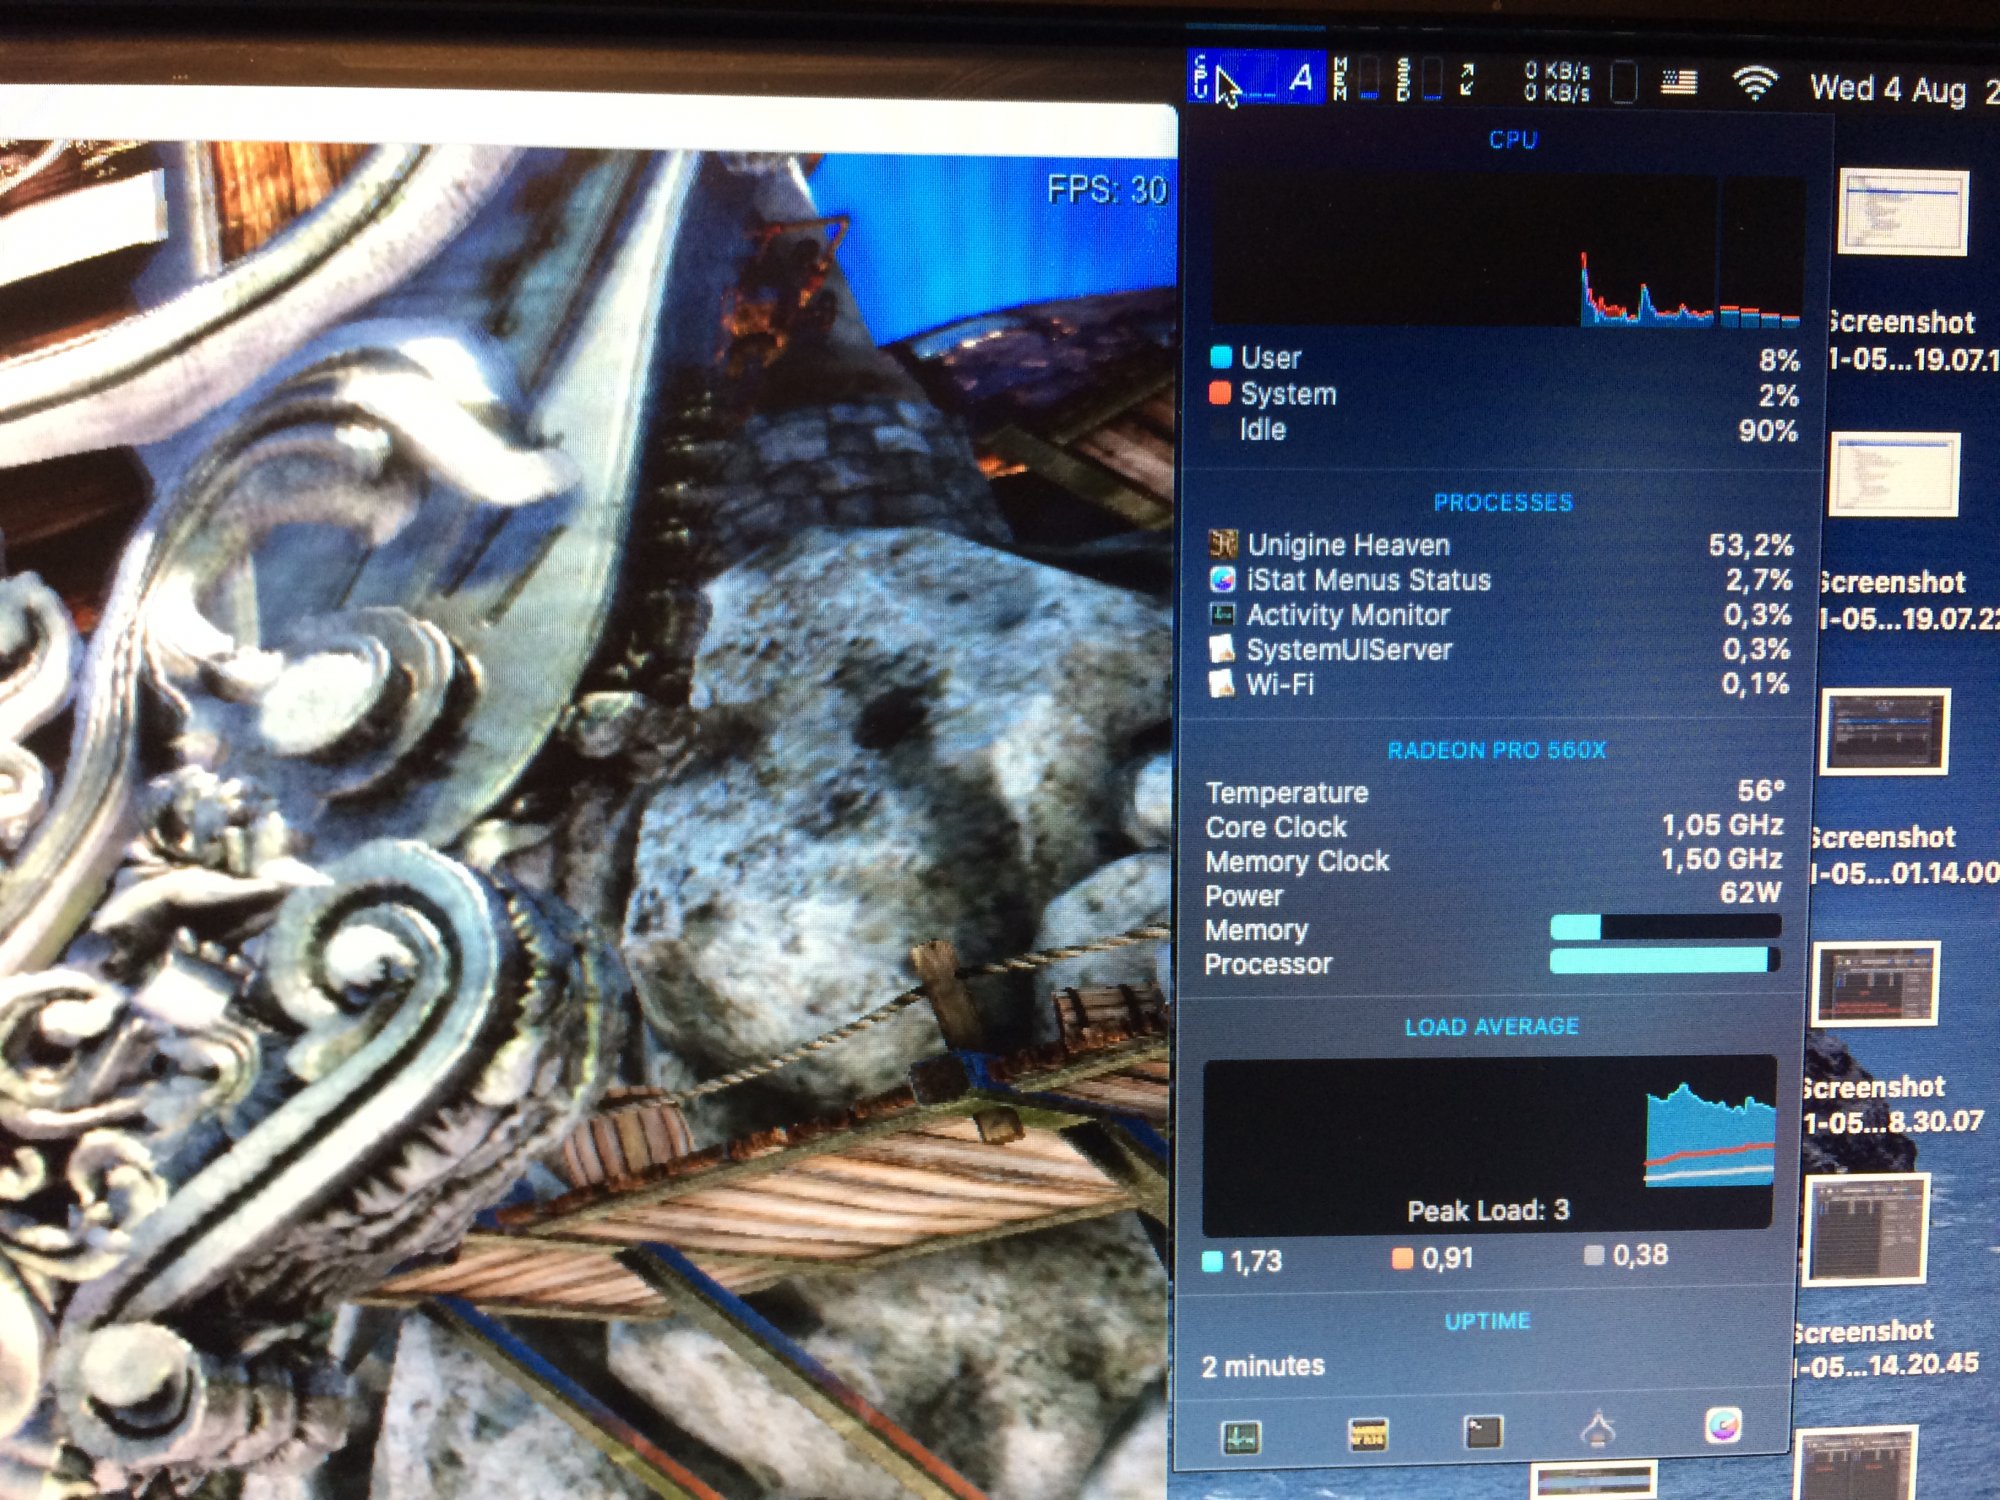Open the iStat Menus app icon
2000x1500 pixels.
click(x=1723, y=1425)
